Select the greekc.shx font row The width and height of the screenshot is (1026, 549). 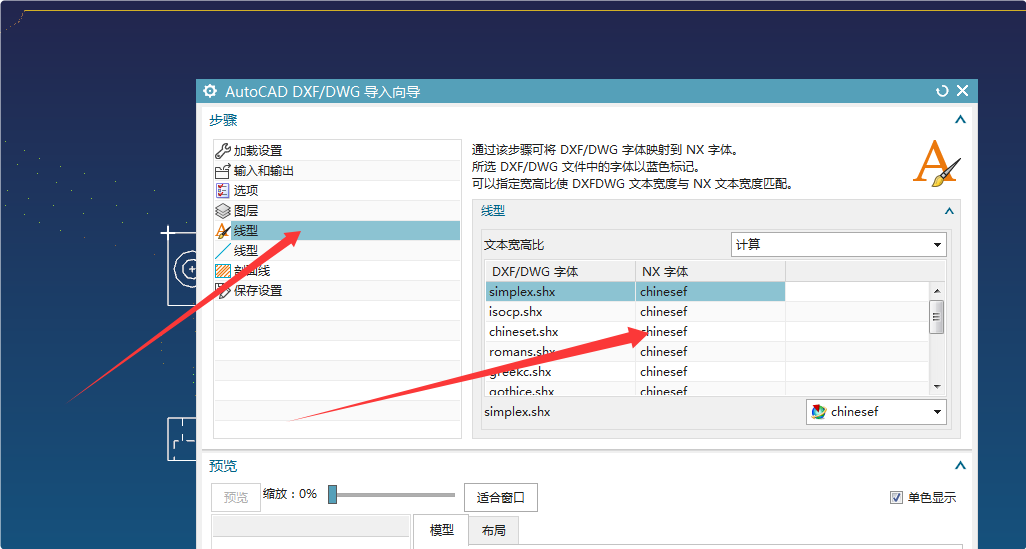(x=707, y=372)
